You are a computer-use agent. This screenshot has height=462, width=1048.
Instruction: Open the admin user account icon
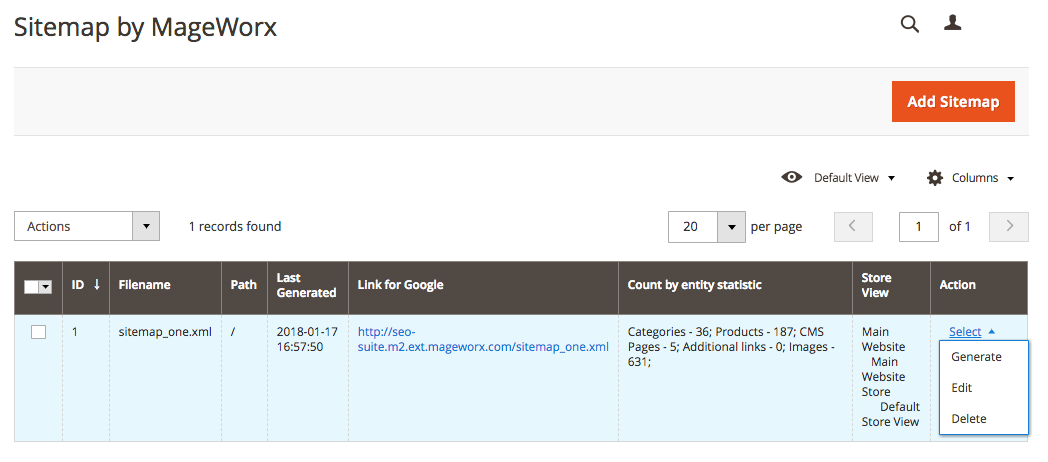click(x=952, y=23)
